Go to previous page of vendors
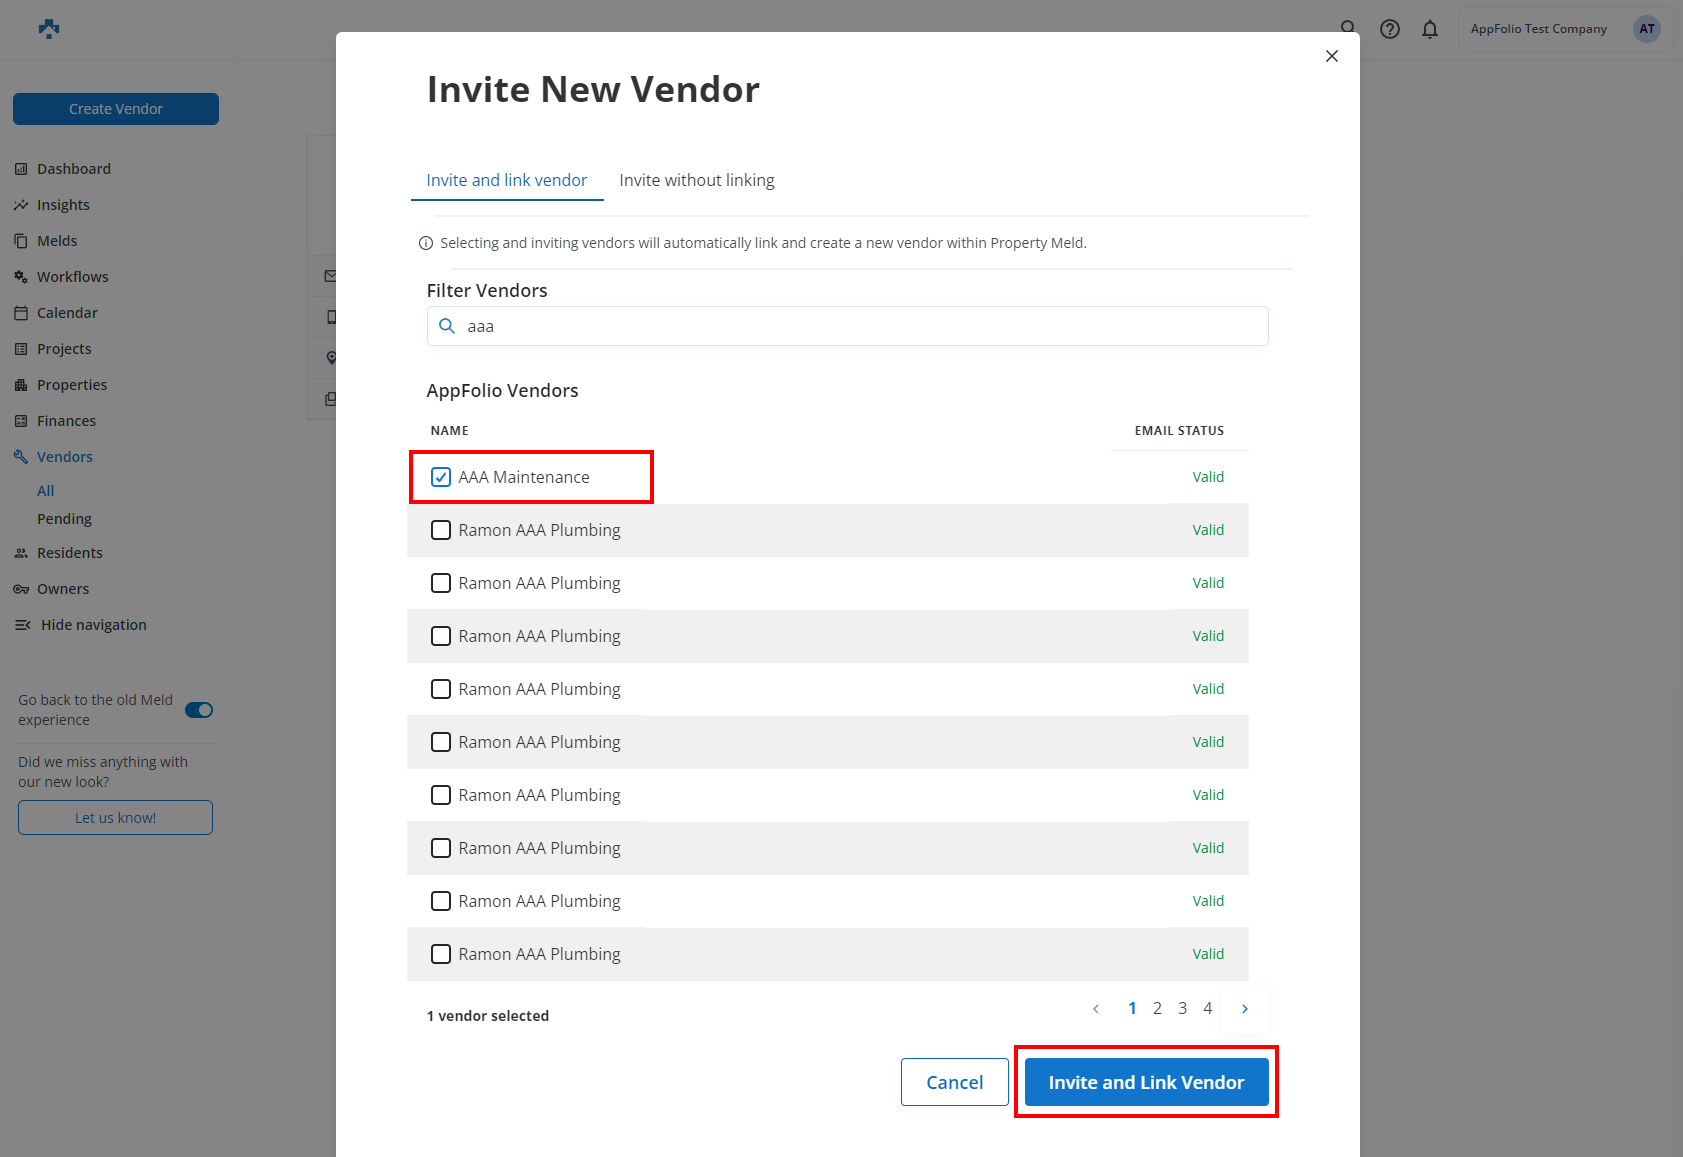This screenshot has height=1157, width=1683. pos(1096,1008)
